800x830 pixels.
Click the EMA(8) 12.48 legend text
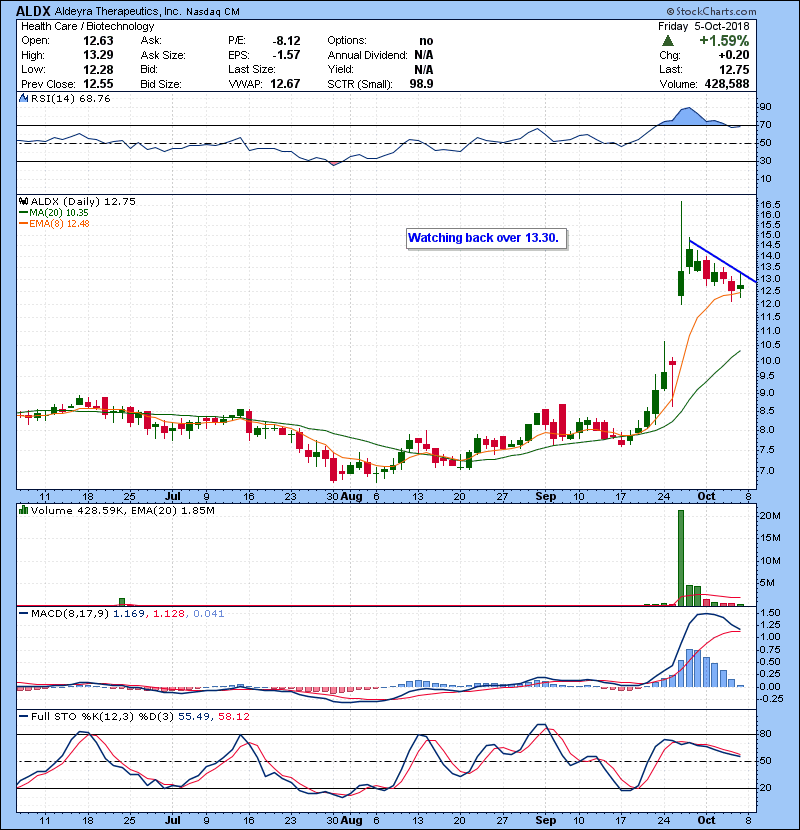pyautogui.click(x=59, y=224)
